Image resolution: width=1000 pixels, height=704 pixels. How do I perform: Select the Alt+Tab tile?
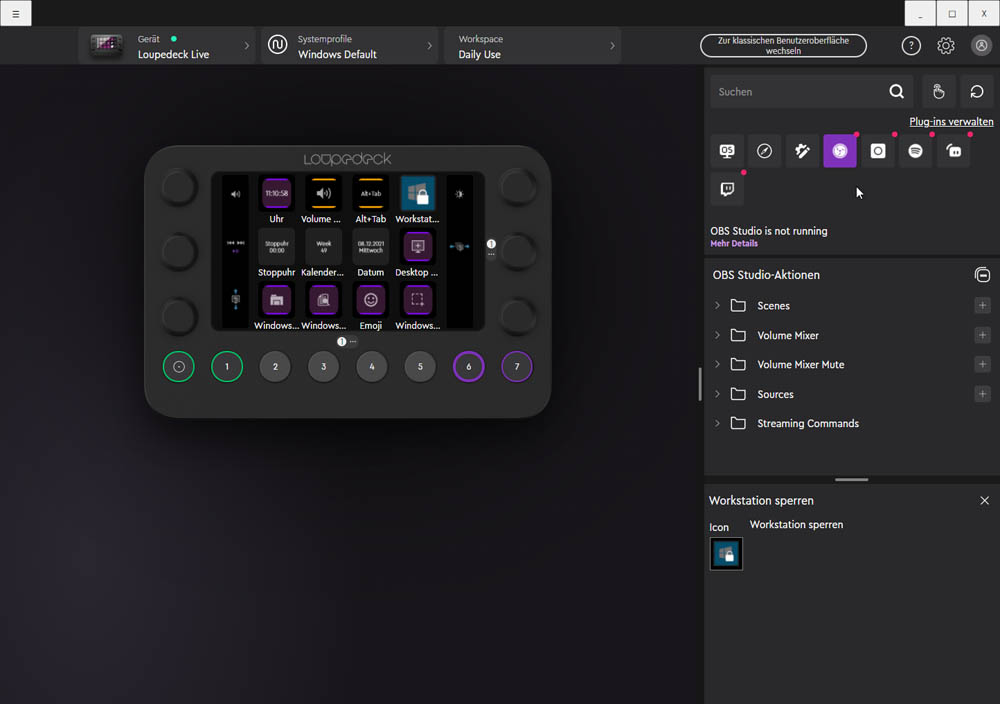click(371, 193)
